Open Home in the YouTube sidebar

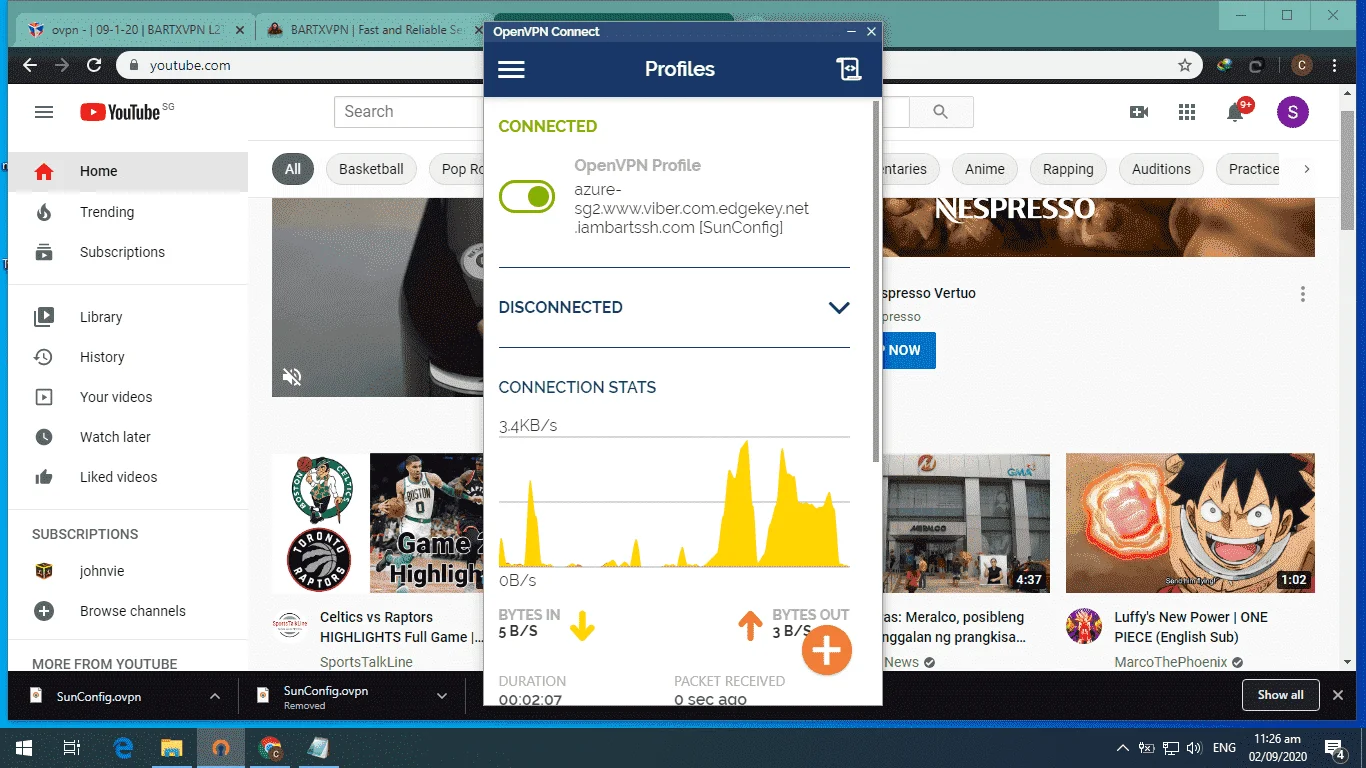(128, 171)
